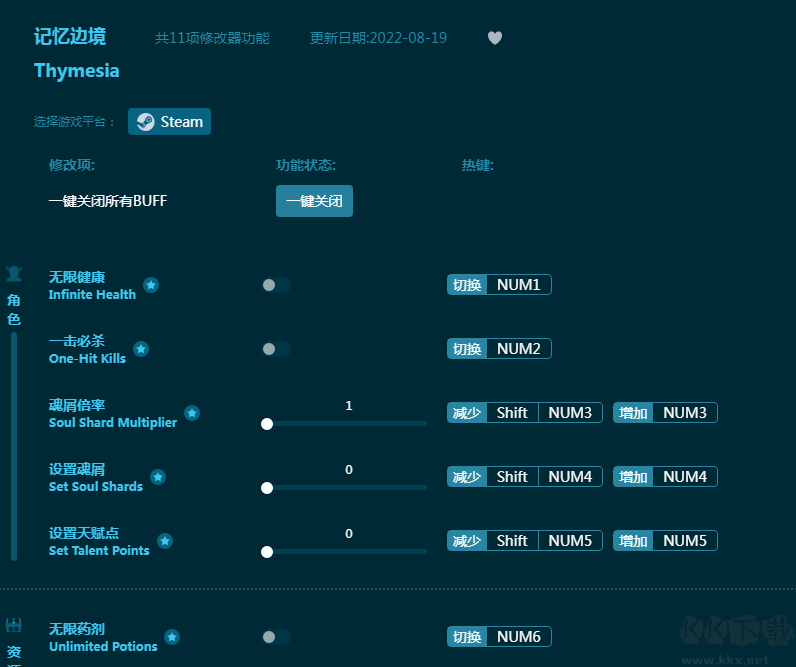The height and width of the screenshot is (667, 796).
Task: Click star icon beside Set Talent Points
Action: coord(165,541)
